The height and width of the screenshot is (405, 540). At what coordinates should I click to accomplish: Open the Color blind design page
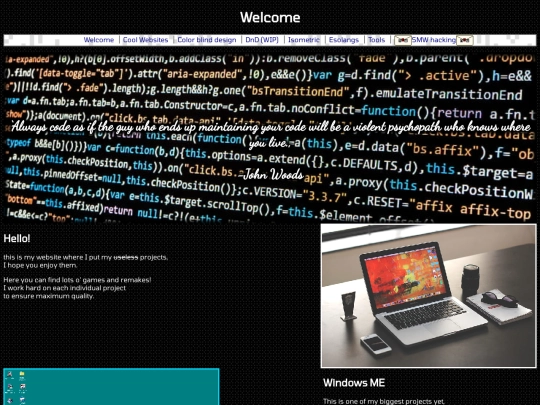(x=207, y=40)
